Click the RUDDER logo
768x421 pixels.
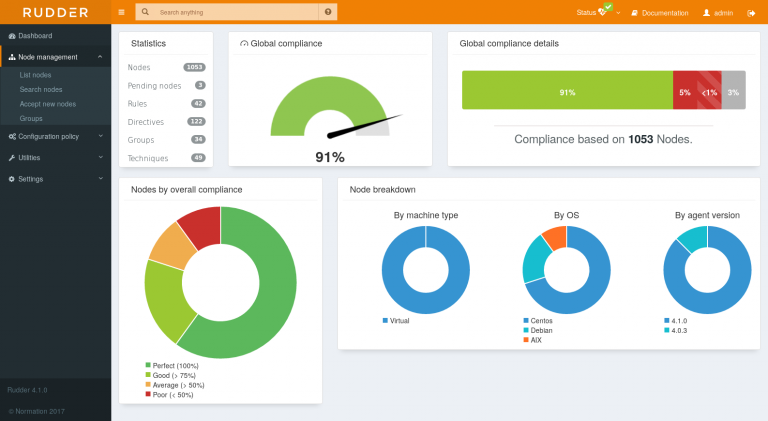pos(55,12)
